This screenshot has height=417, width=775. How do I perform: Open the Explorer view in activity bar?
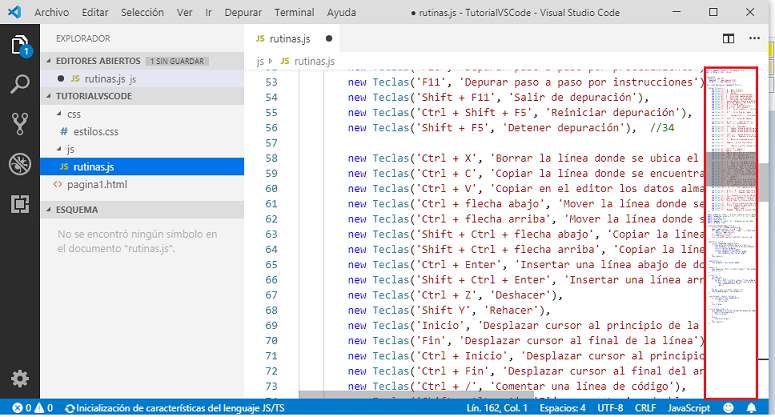(x=20, y=45)
